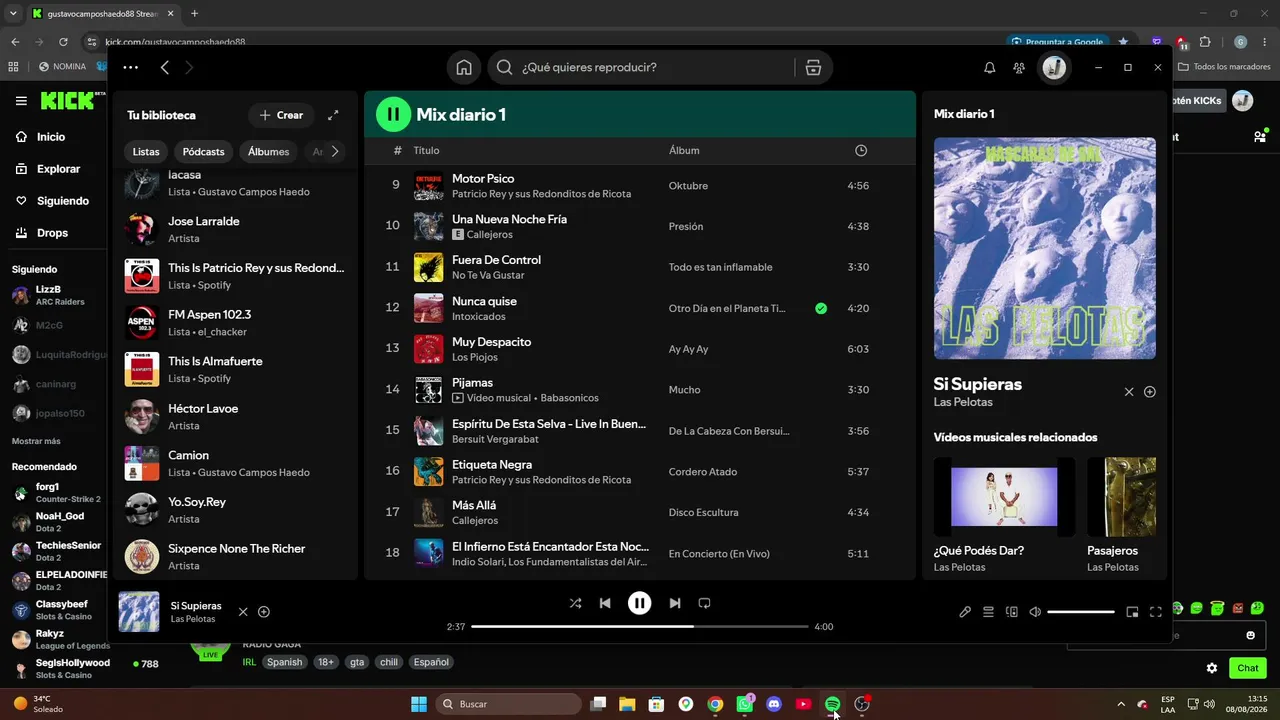1280x720 pixels.
Task: Open the Las Pelotas album cover
Action: (1045, 248)
